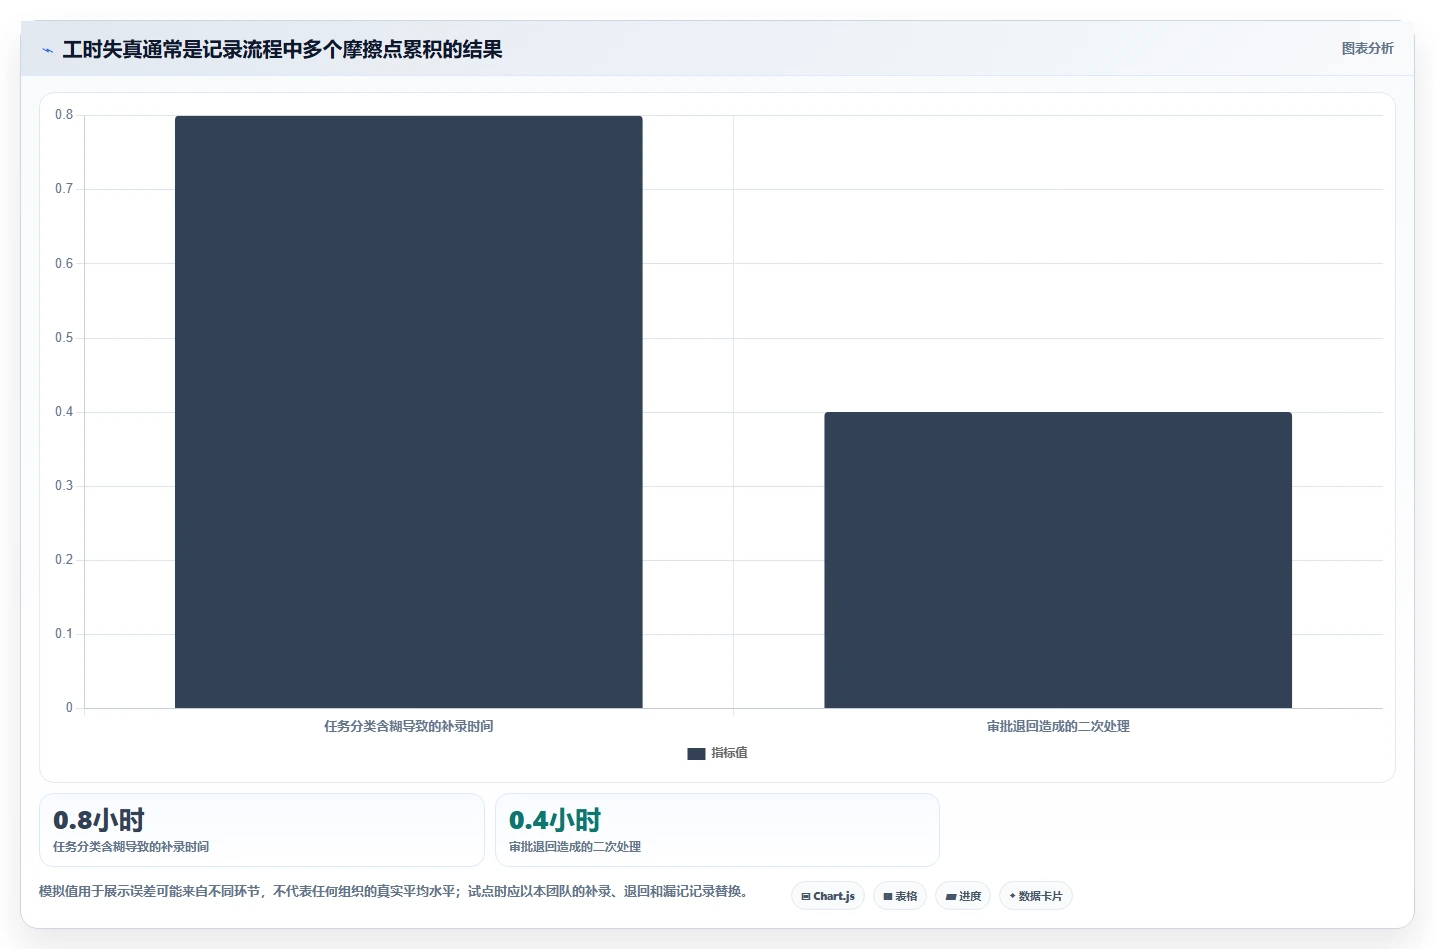Click the caption under the 0.8小时 value

131,847
